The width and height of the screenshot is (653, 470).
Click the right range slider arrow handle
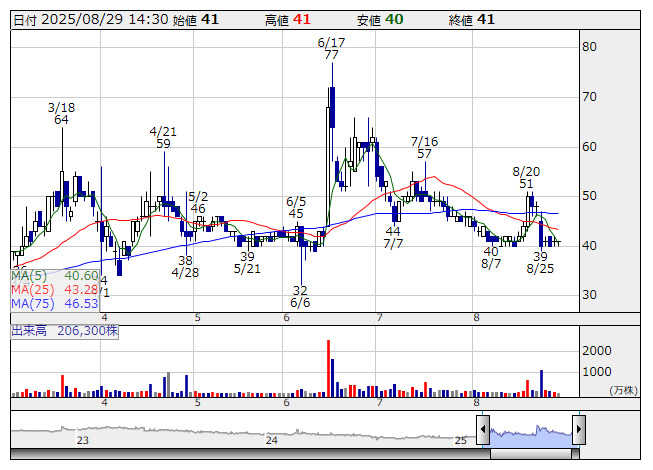pyautogui.click(x=579, y=429)
